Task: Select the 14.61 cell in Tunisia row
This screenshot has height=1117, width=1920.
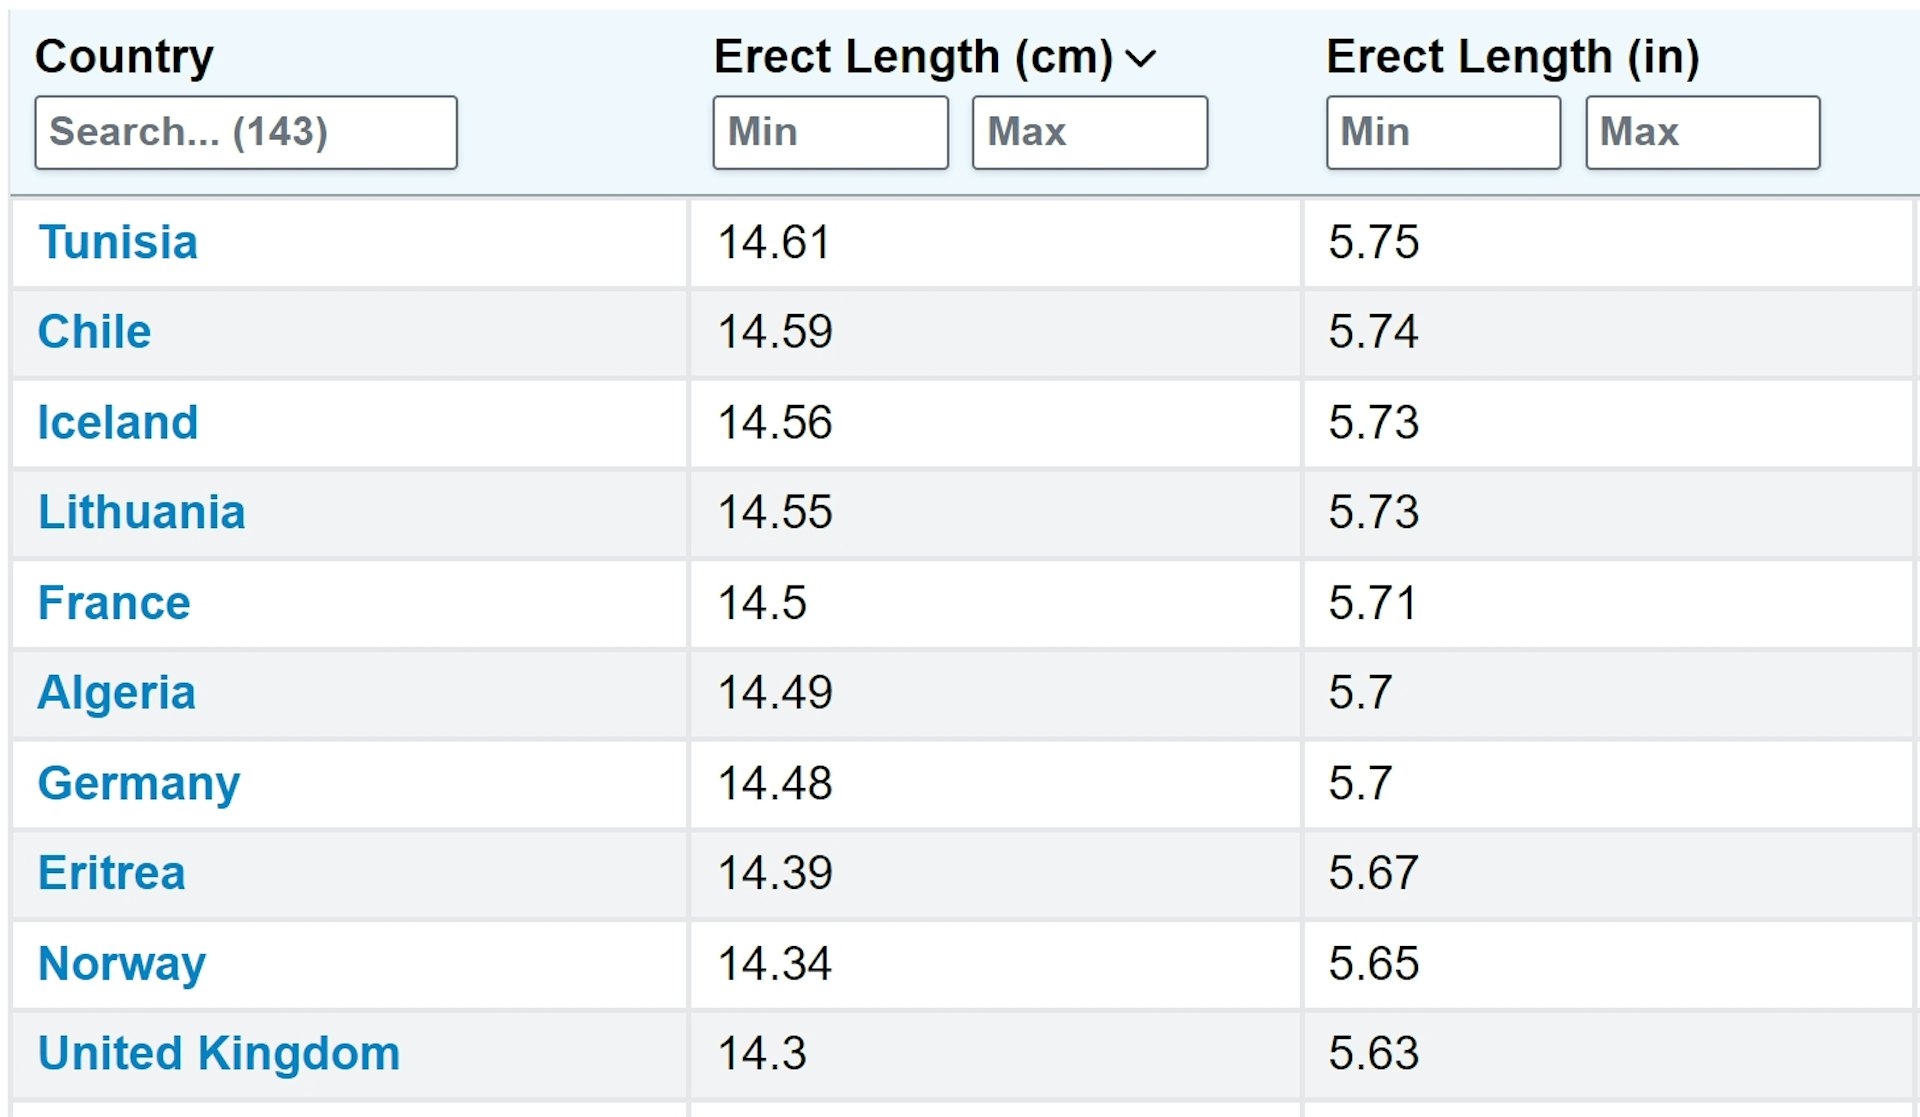Action: [x=995, y=243]
